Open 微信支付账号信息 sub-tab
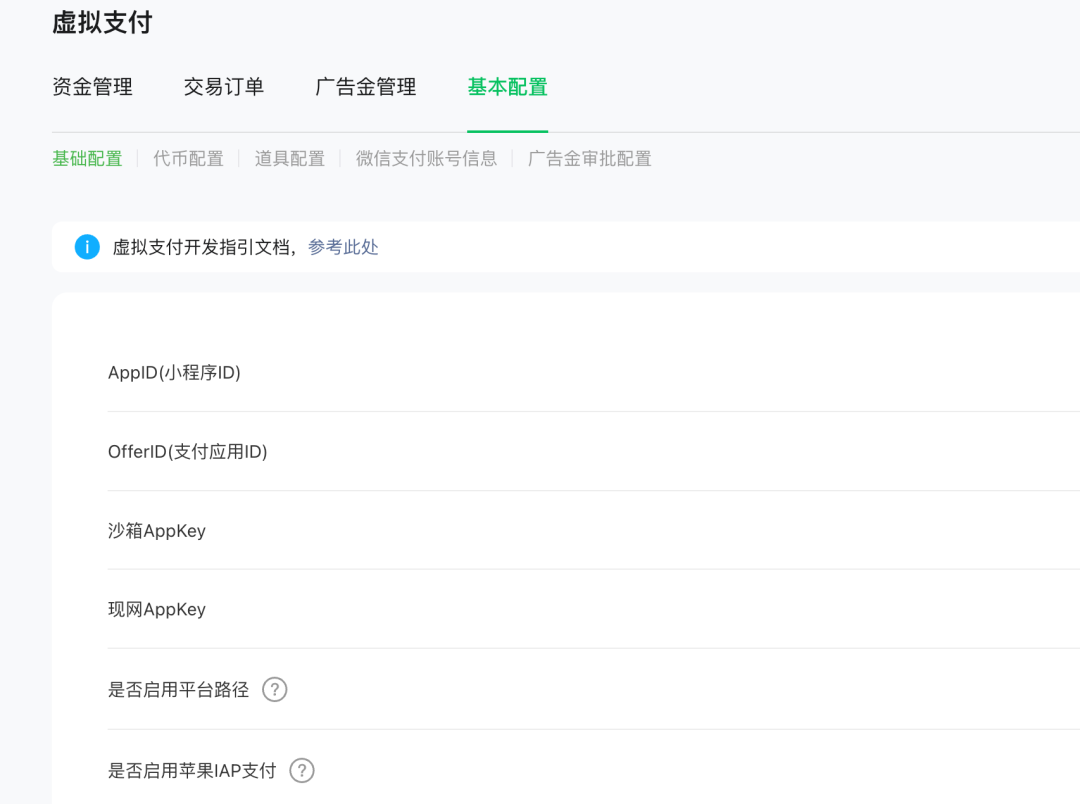1080x804 pixels. click(426, 158)
